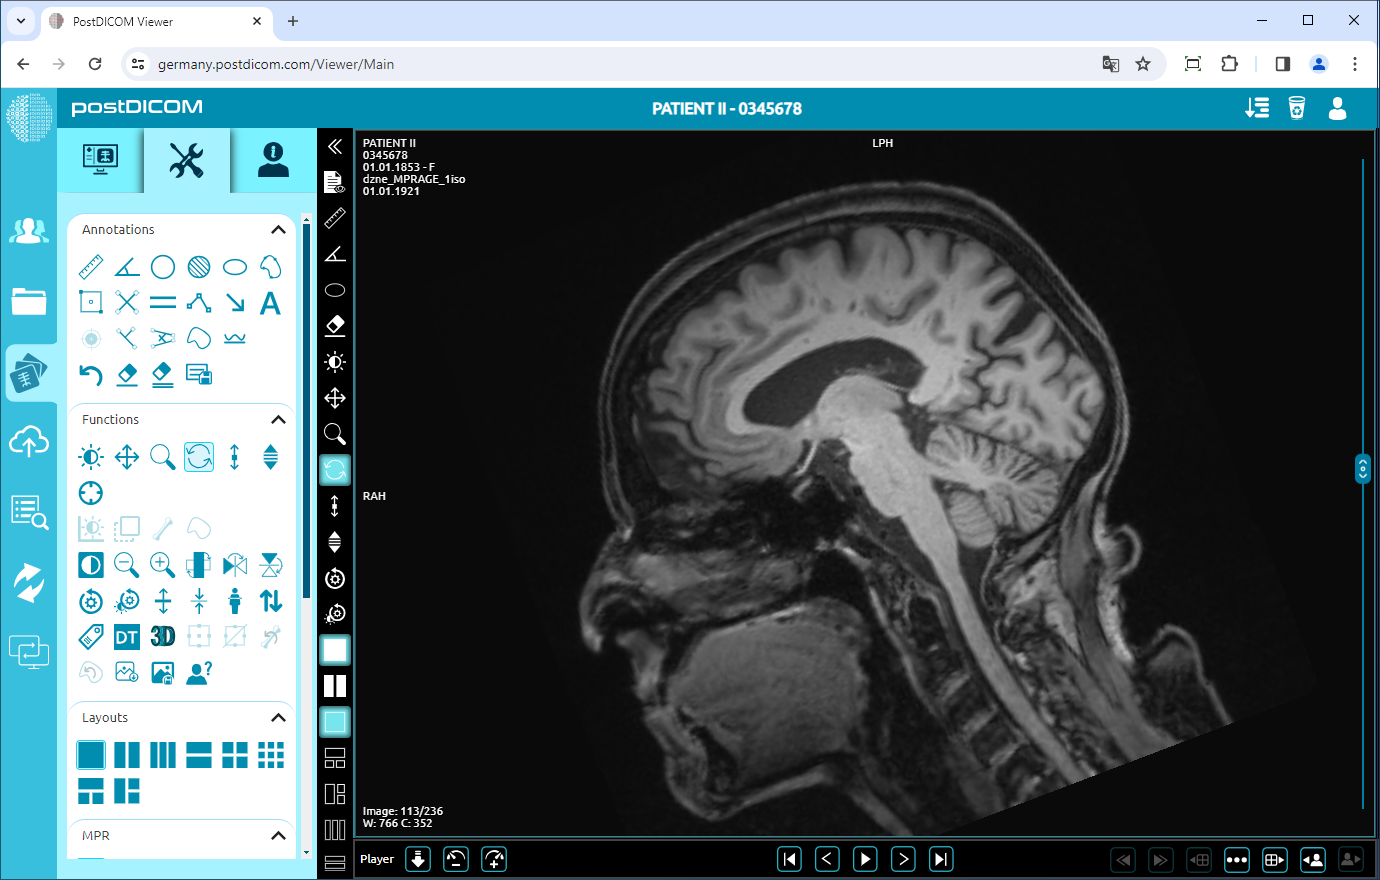Viewport: 1380px width, 880px height.
Task: Choose the text annotation tool
Action: [x=270, y=302]
